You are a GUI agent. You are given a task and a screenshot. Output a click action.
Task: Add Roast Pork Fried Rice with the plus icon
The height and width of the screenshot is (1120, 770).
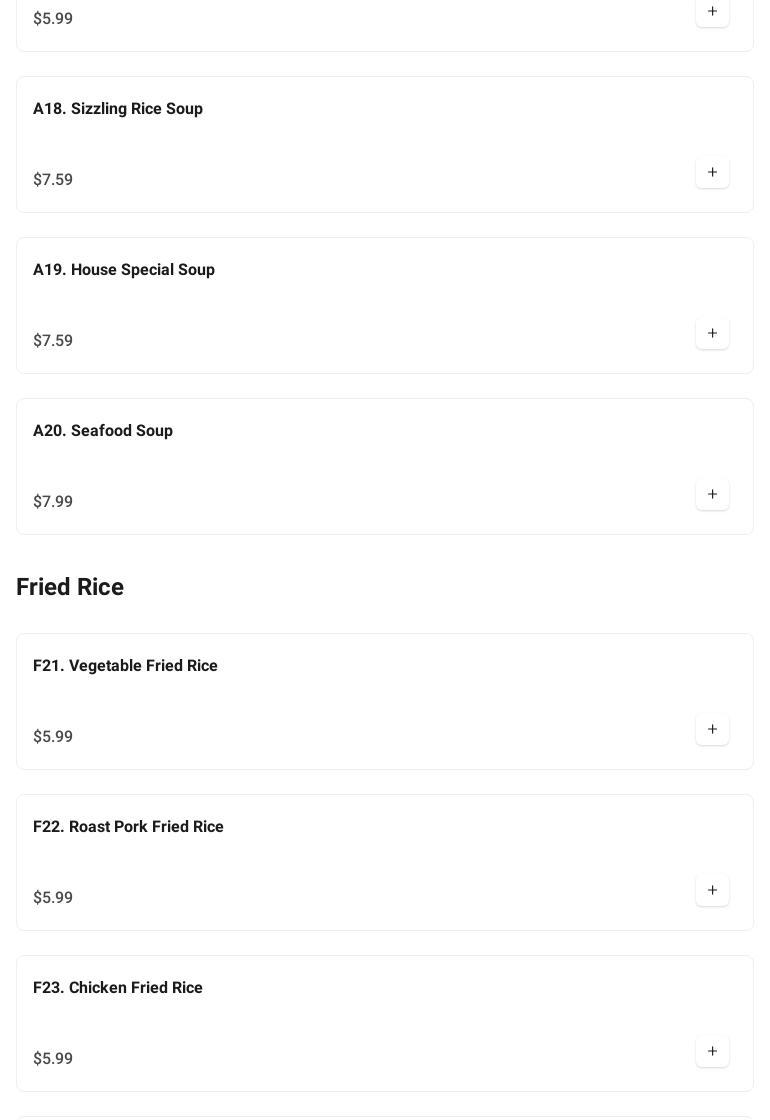point(712,891)
